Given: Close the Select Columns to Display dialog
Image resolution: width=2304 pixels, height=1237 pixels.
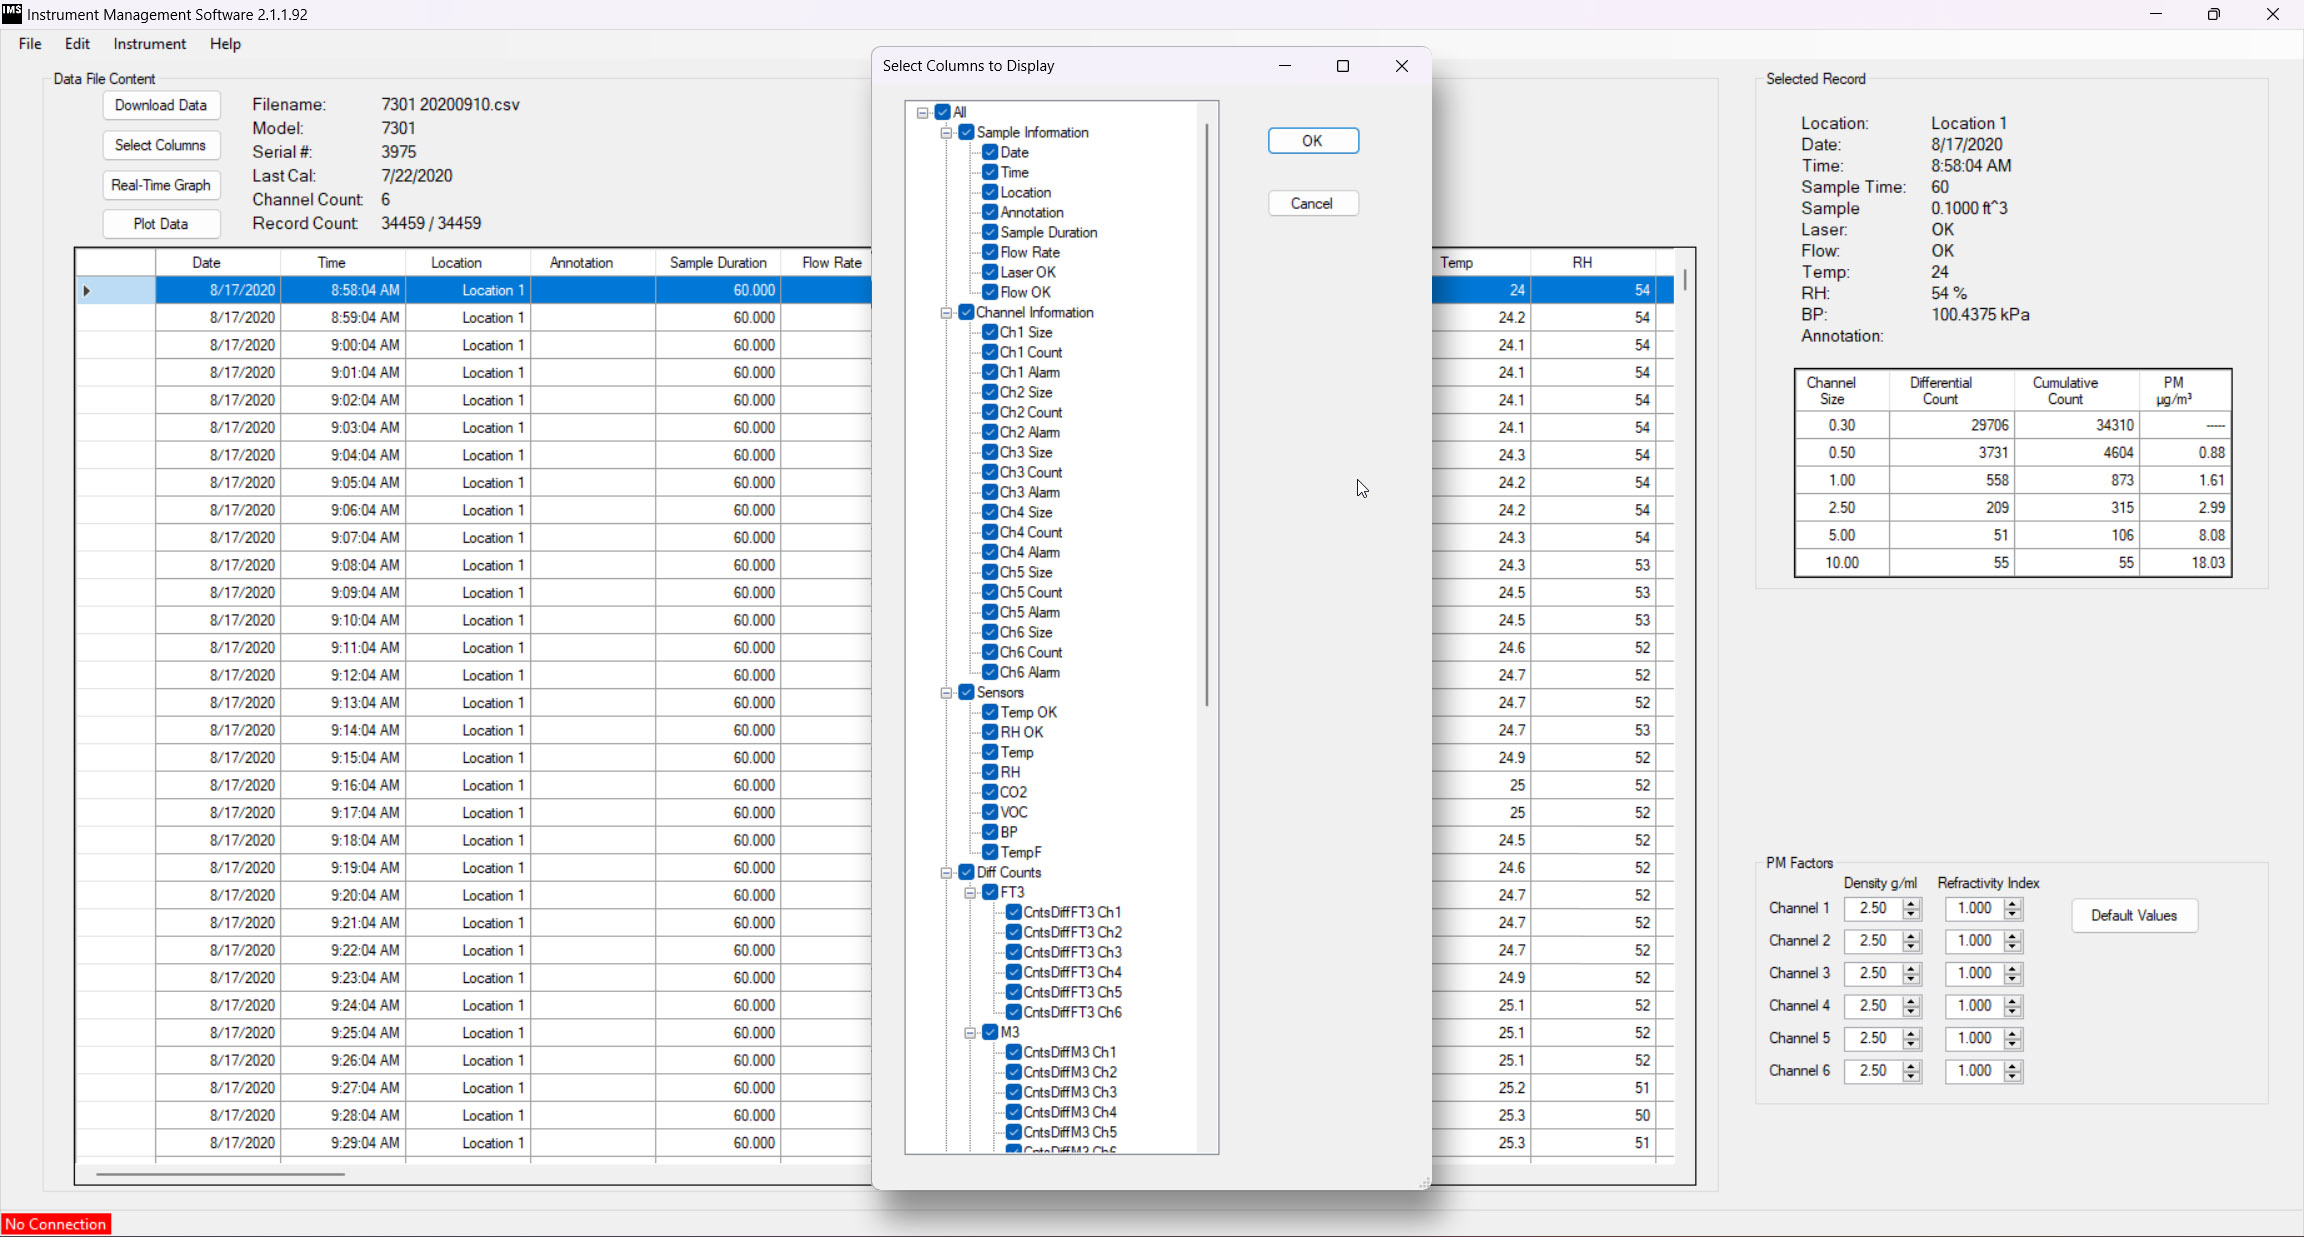Looking at the screenshot, I should click(1401, 66).
